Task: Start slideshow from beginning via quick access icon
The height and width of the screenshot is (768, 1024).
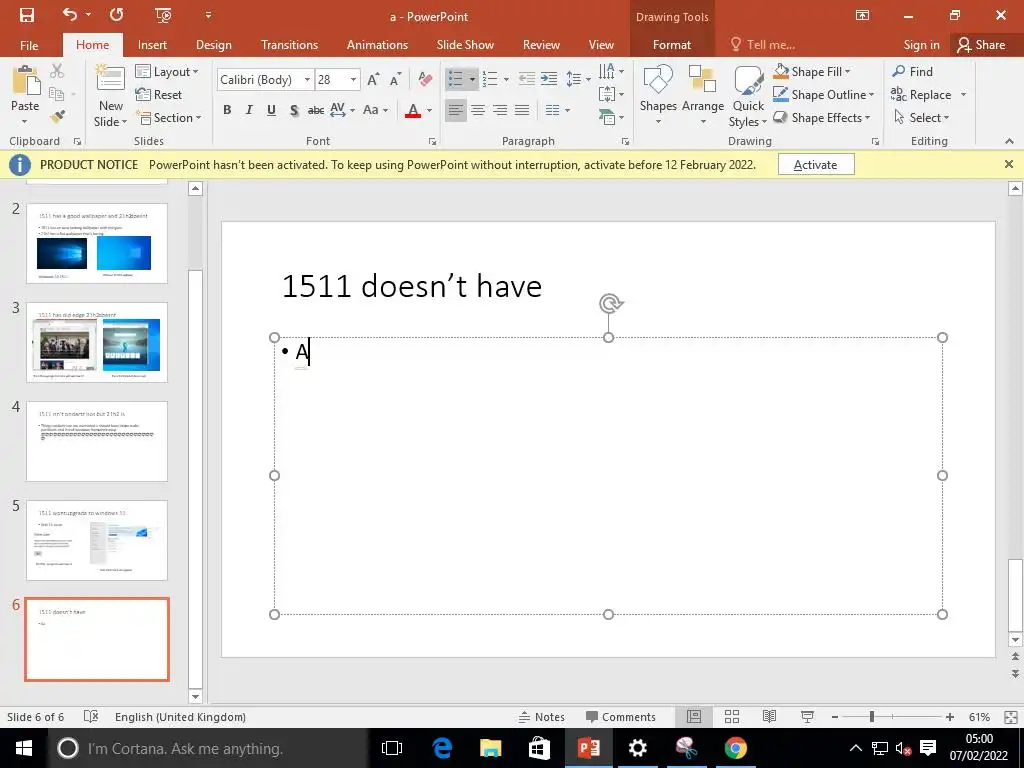Action: pyautogui.click(x=163, y=15)
